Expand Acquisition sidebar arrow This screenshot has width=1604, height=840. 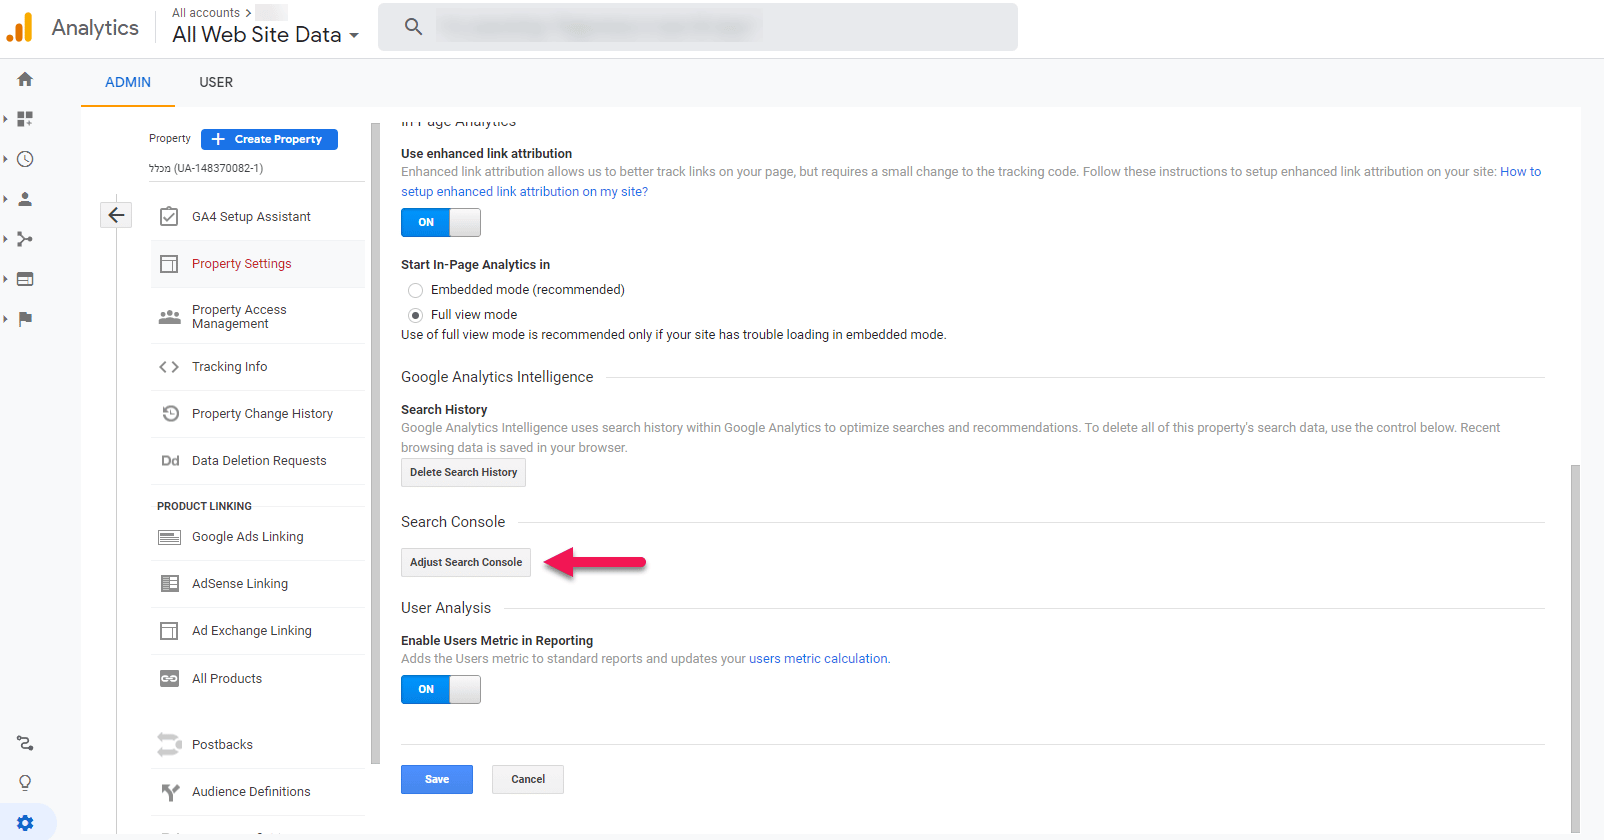[x=6, y=239]
